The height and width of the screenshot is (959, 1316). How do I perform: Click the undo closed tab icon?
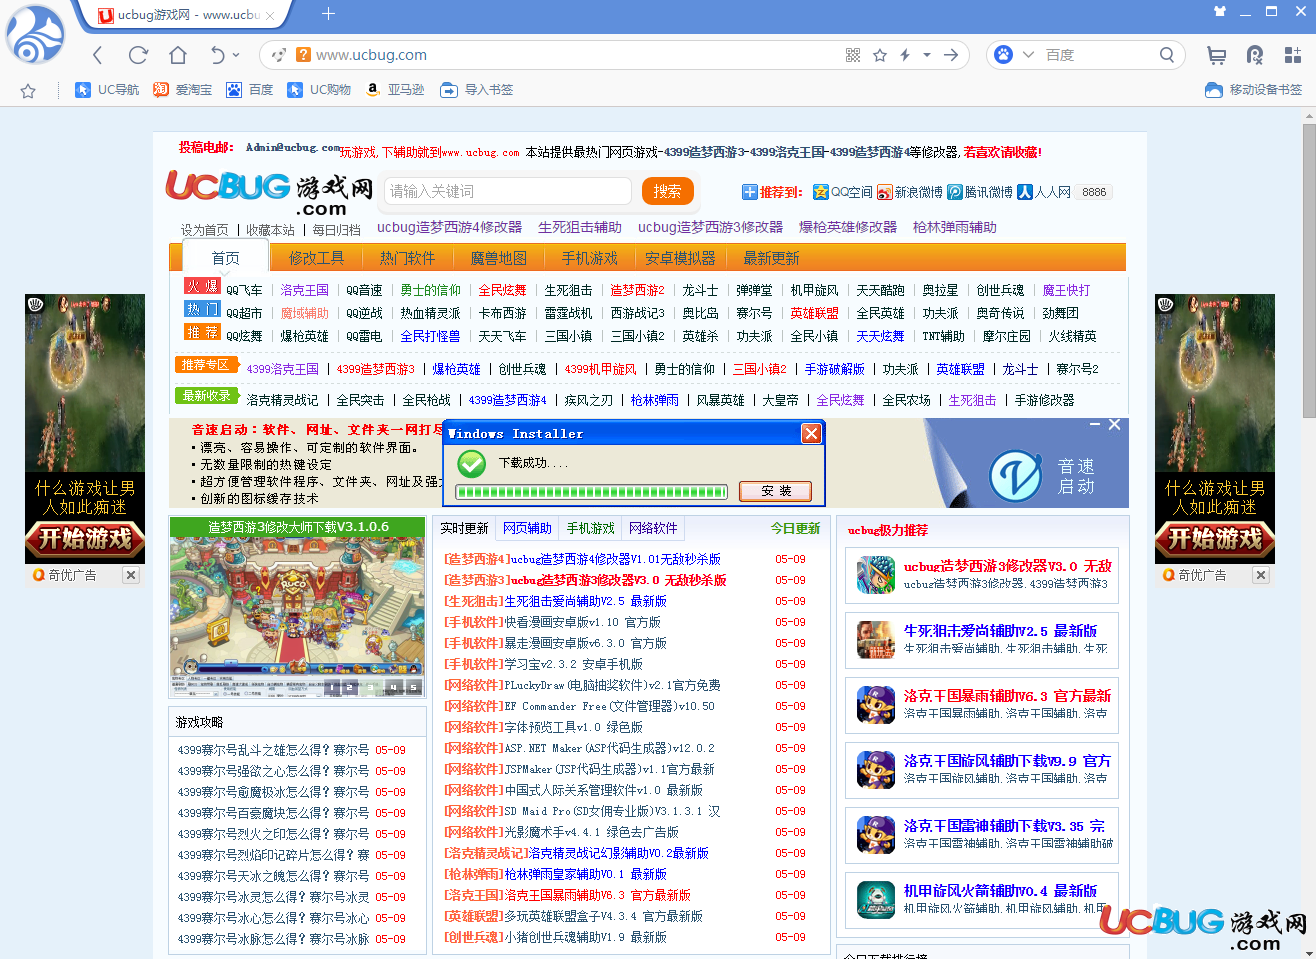pos(217,55)
